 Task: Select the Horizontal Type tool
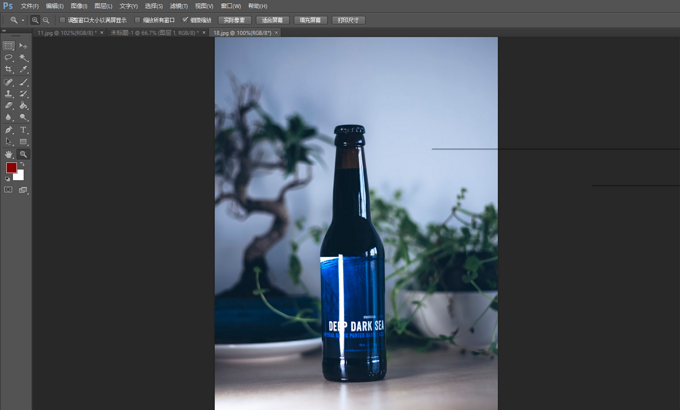pos(23,130)
